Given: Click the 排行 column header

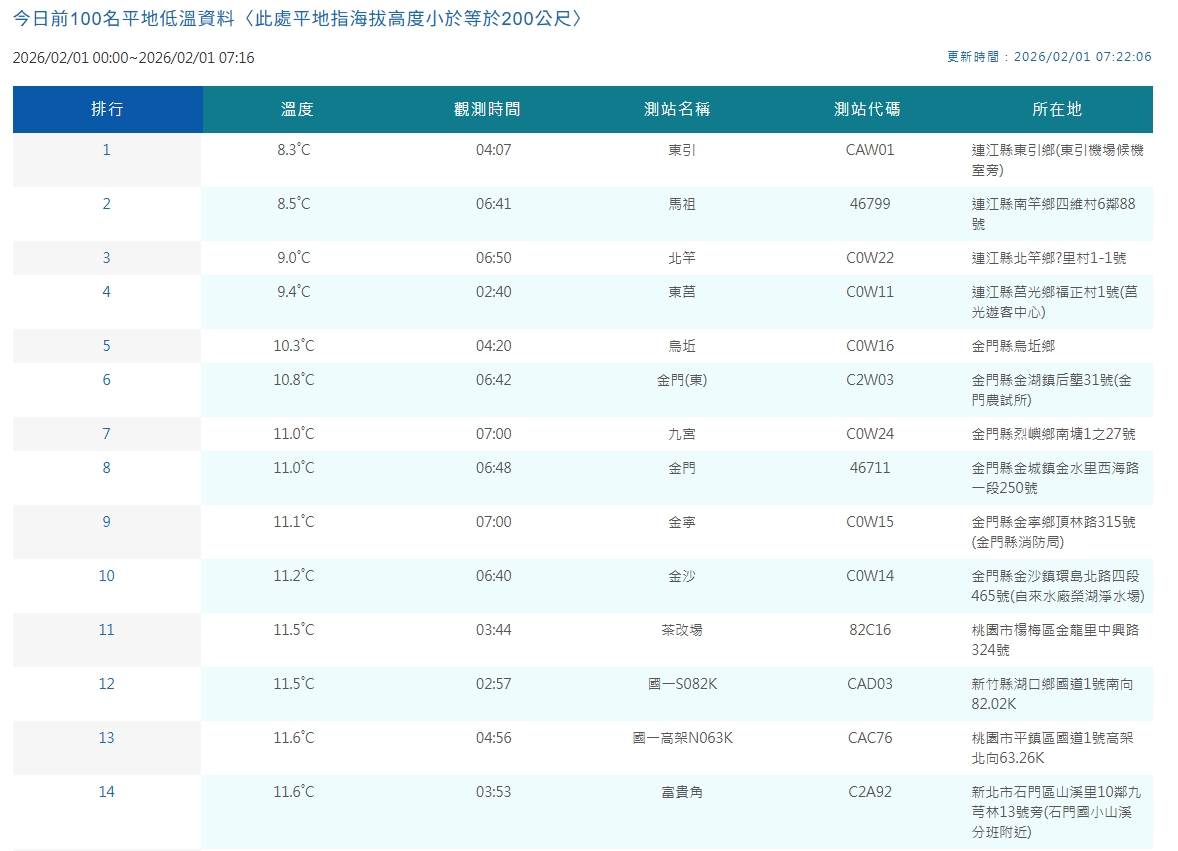Looking at the screenshot, I should coord(107,110).
